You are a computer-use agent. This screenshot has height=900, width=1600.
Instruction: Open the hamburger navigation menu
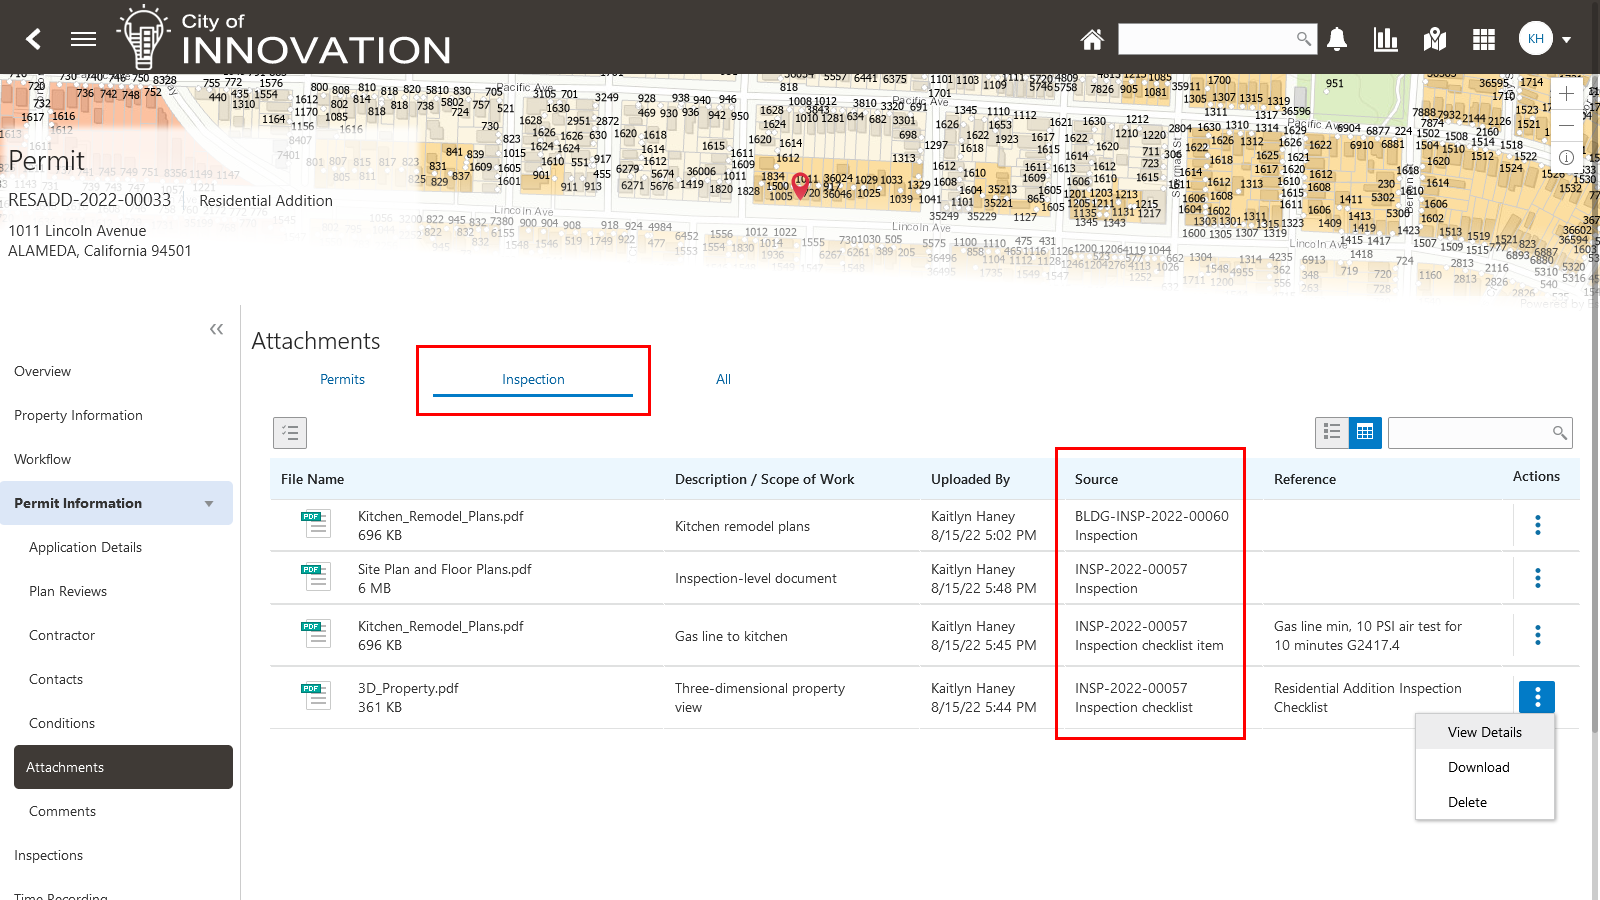click(84, 39)
